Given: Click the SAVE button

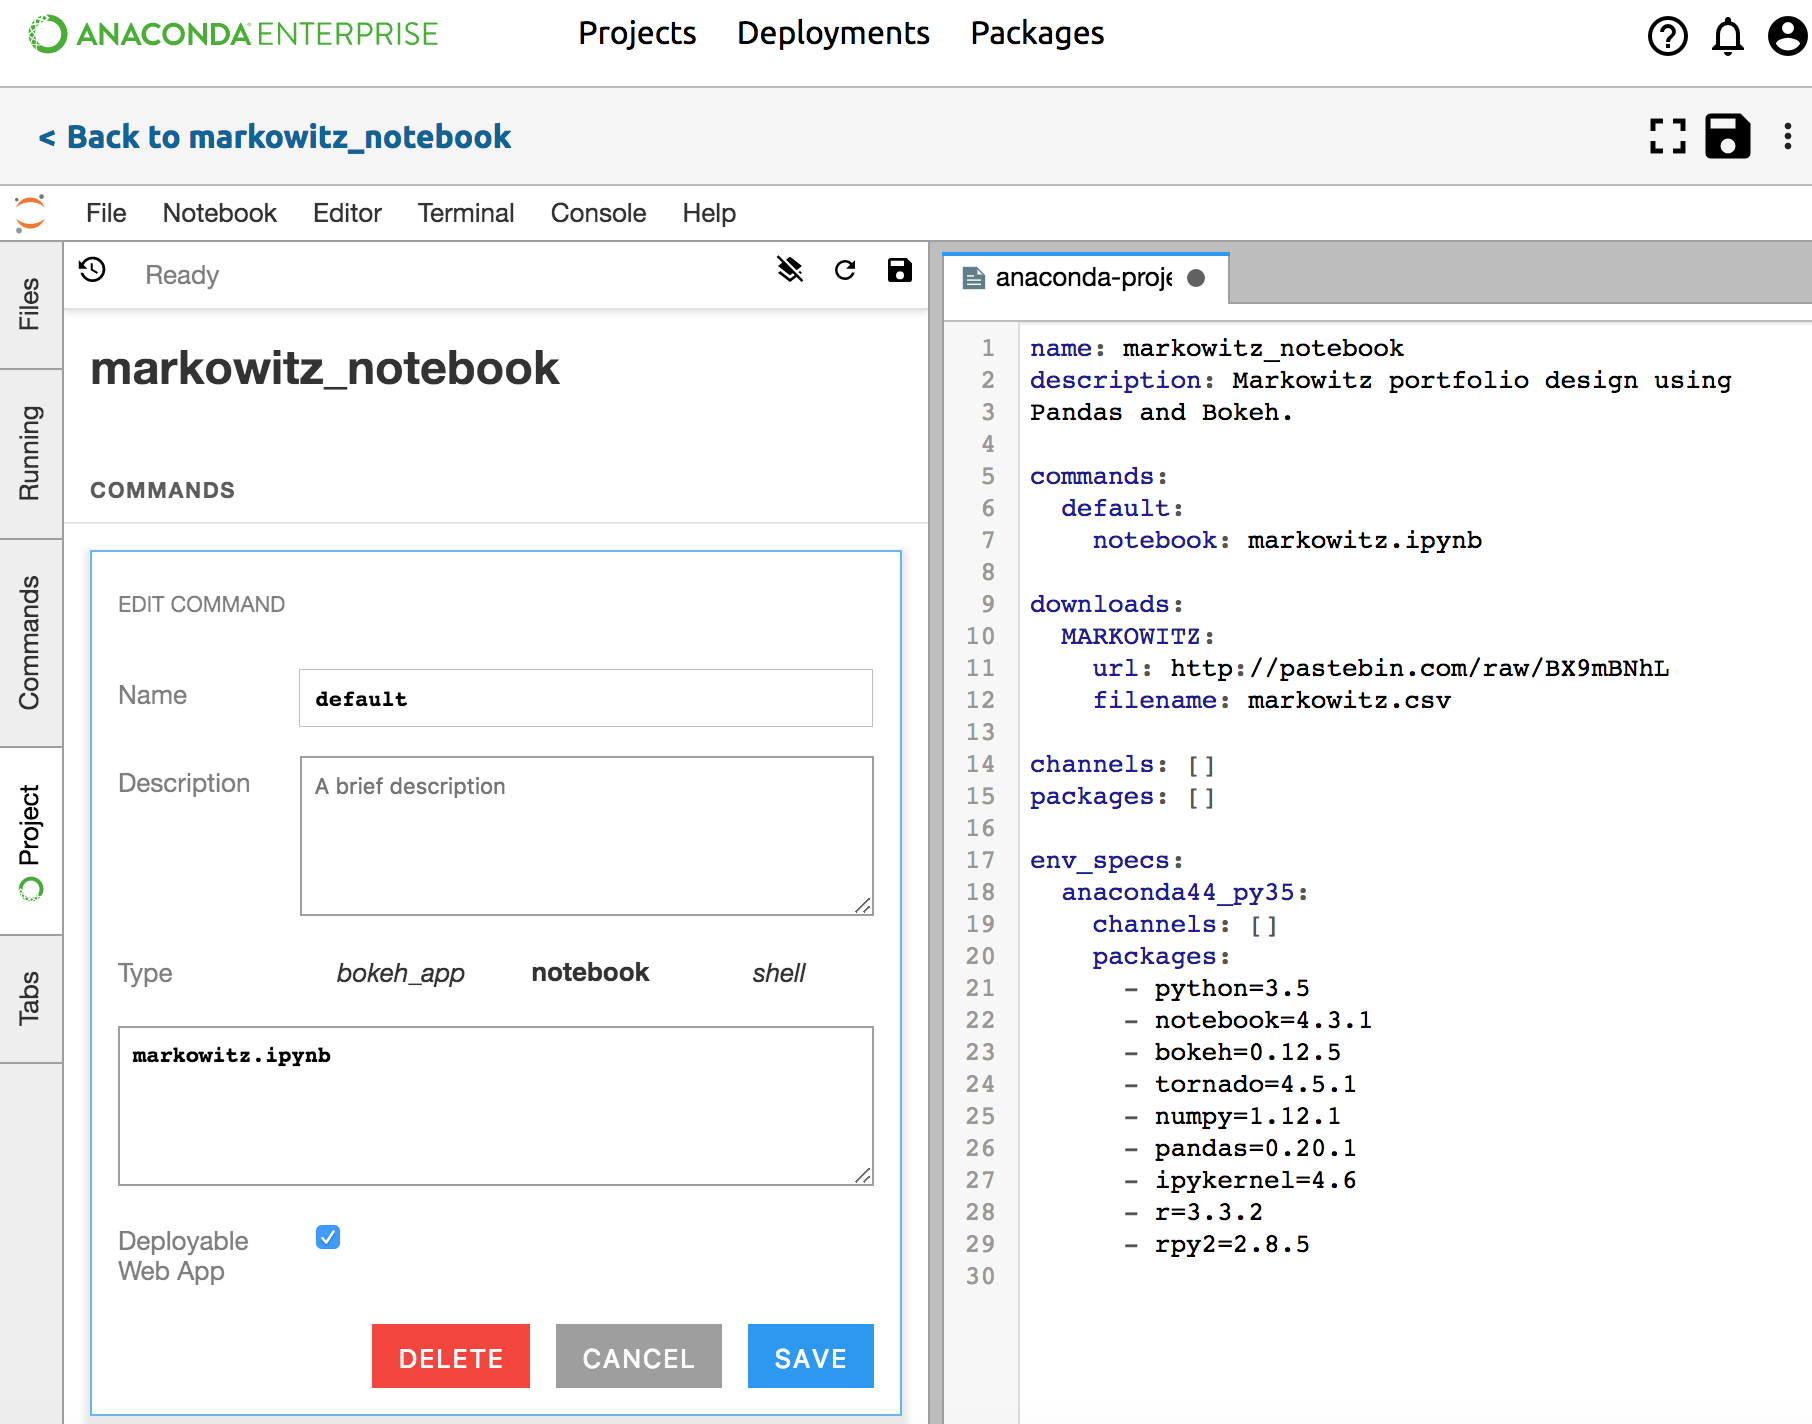Looking at the screenshot, I should coord(811,1356).
